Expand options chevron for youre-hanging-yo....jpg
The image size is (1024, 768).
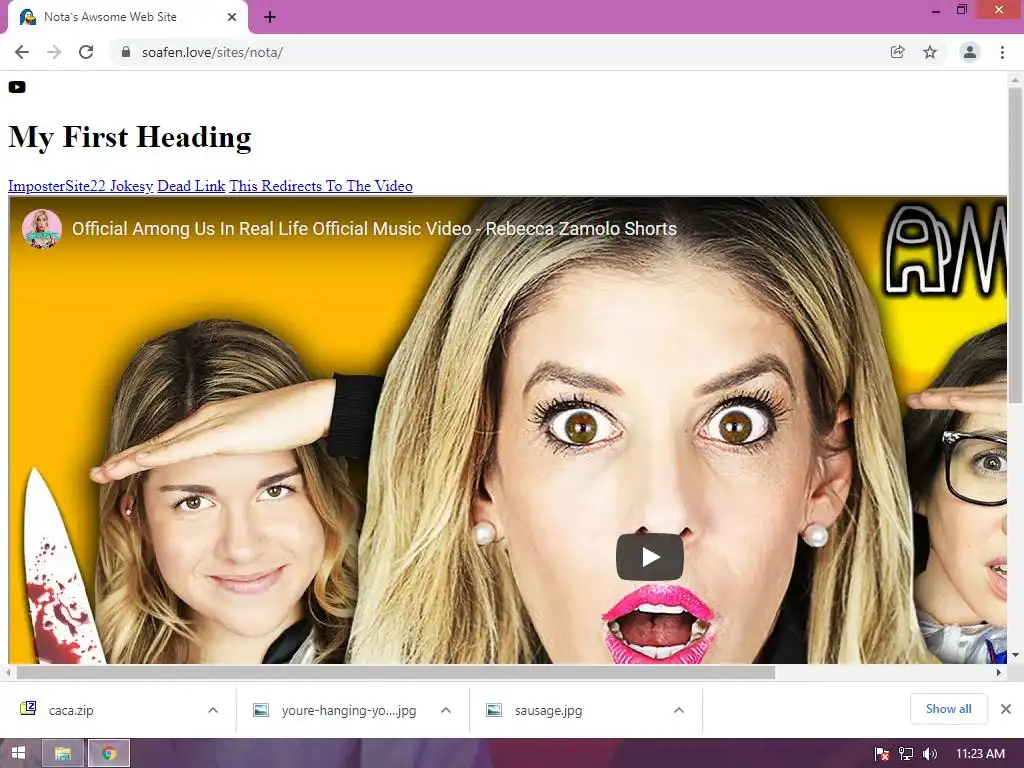point(446,710)
